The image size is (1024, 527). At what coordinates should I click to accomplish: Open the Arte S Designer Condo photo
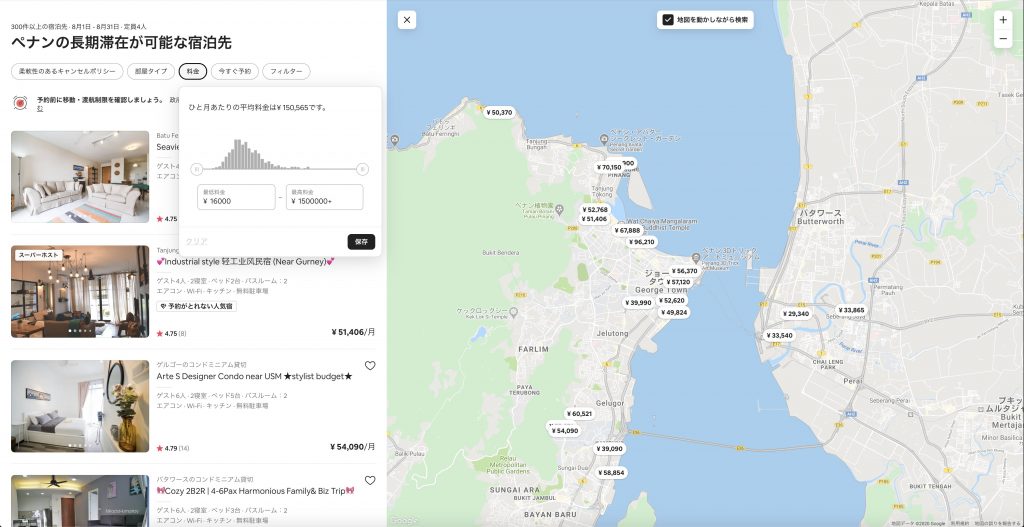coord(80,406)
